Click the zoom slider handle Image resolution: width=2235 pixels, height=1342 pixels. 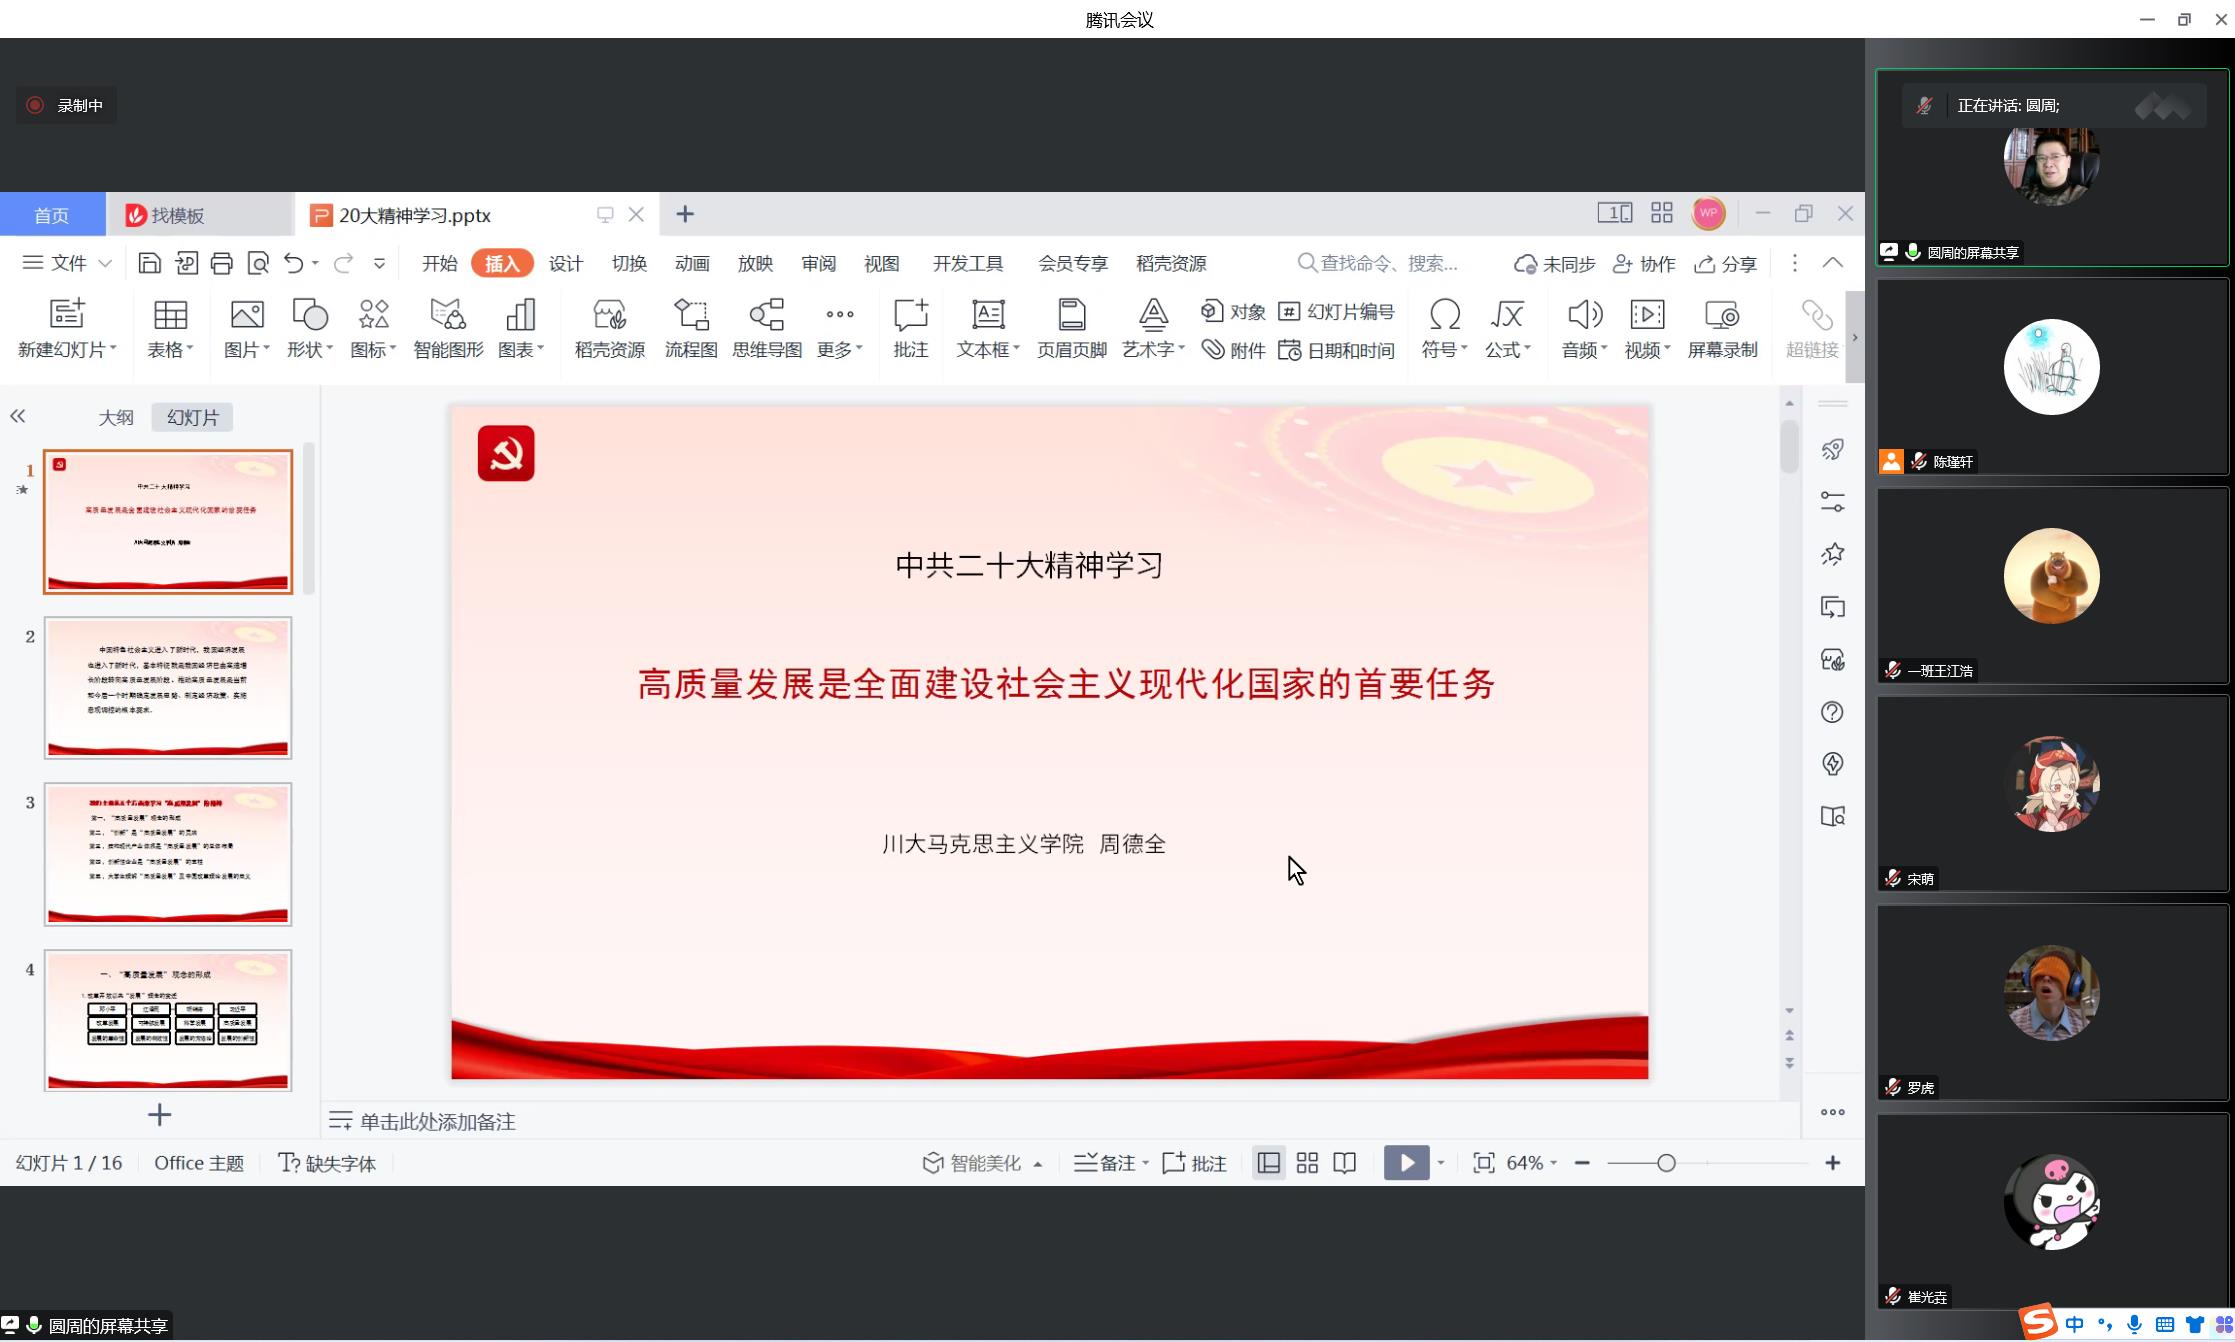1666,1163
